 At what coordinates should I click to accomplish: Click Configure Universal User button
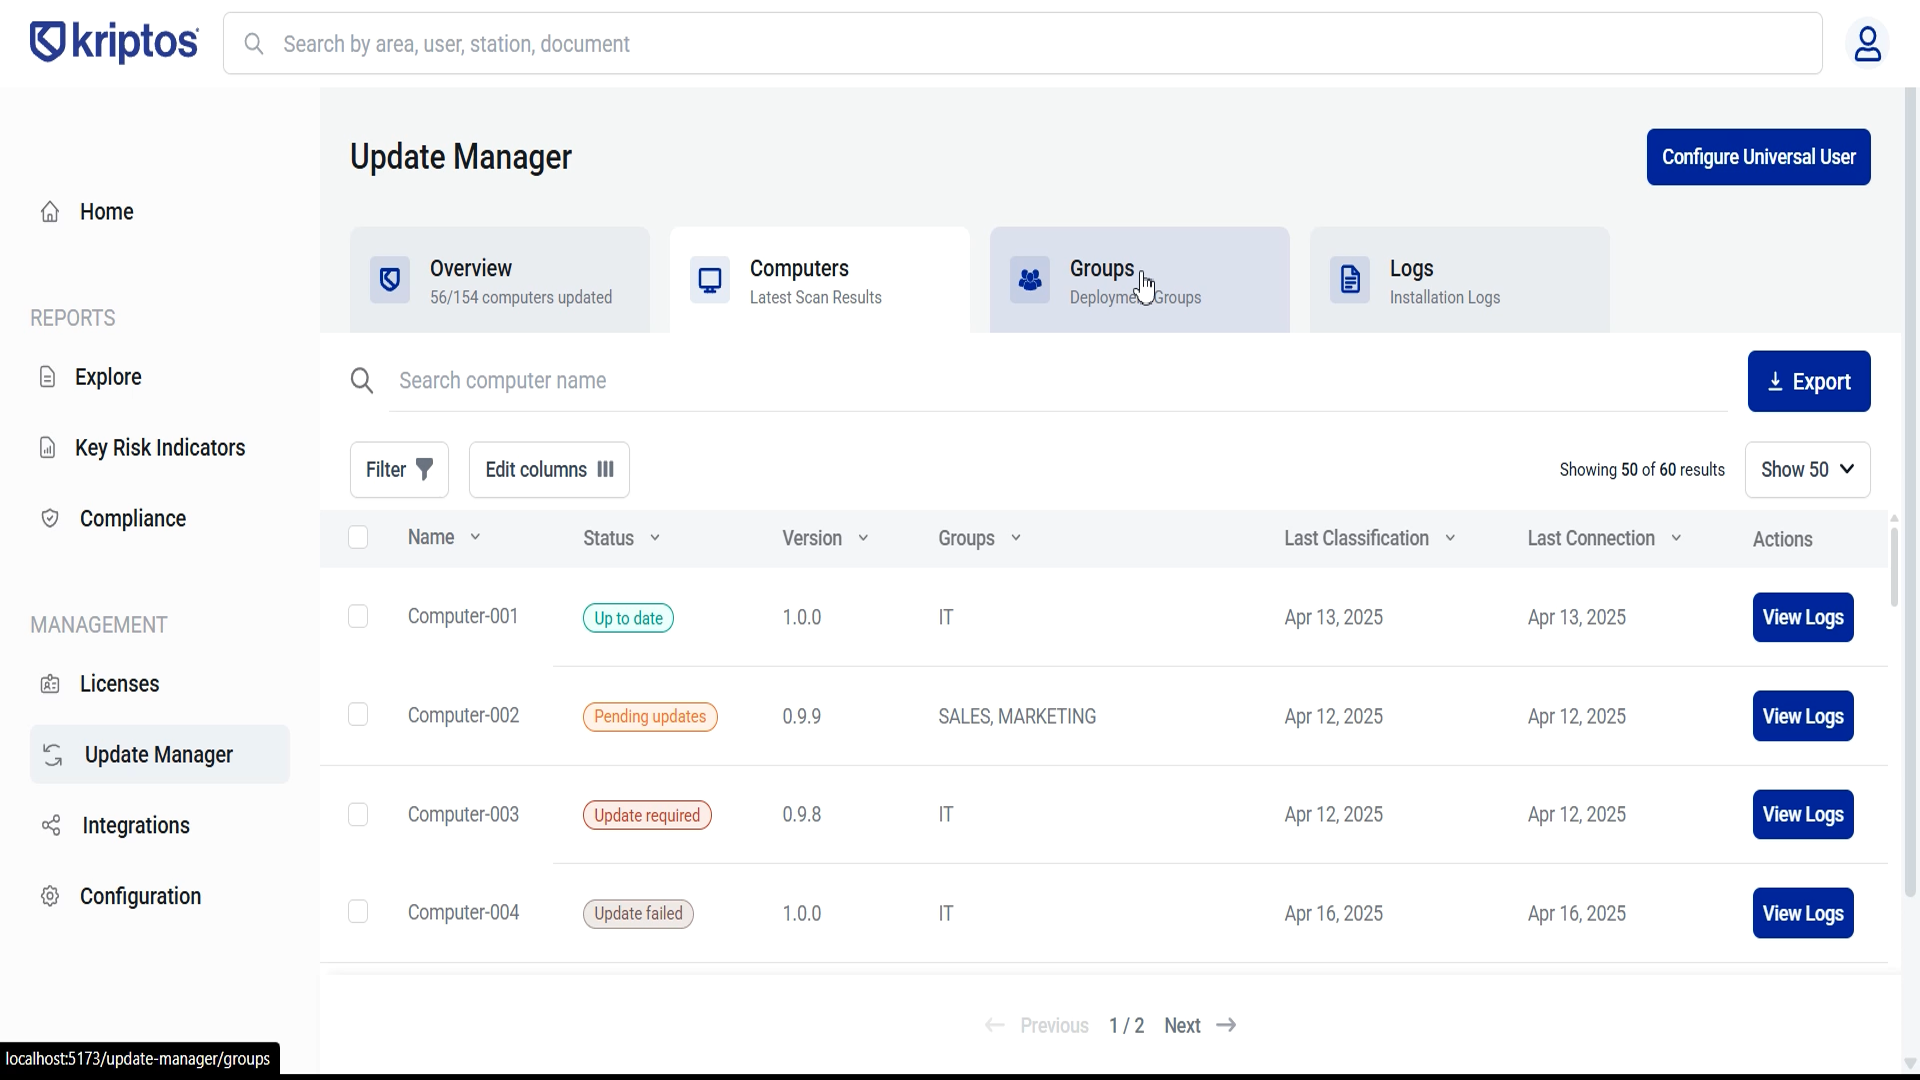1758,157
